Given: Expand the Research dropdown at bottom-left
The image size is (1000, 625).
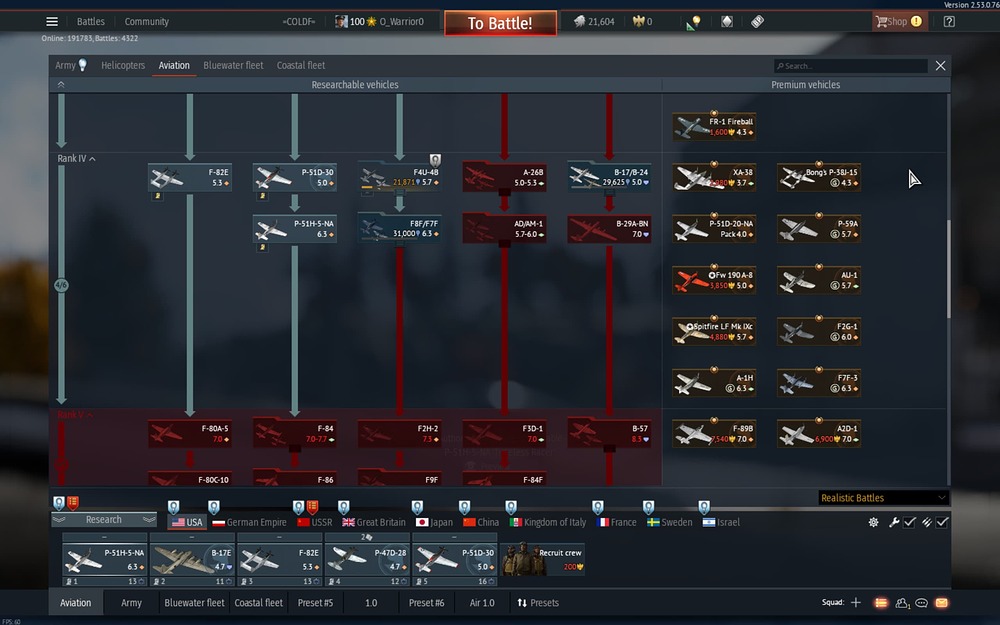Looking at the screenshot, I should [x=104, y=519].
